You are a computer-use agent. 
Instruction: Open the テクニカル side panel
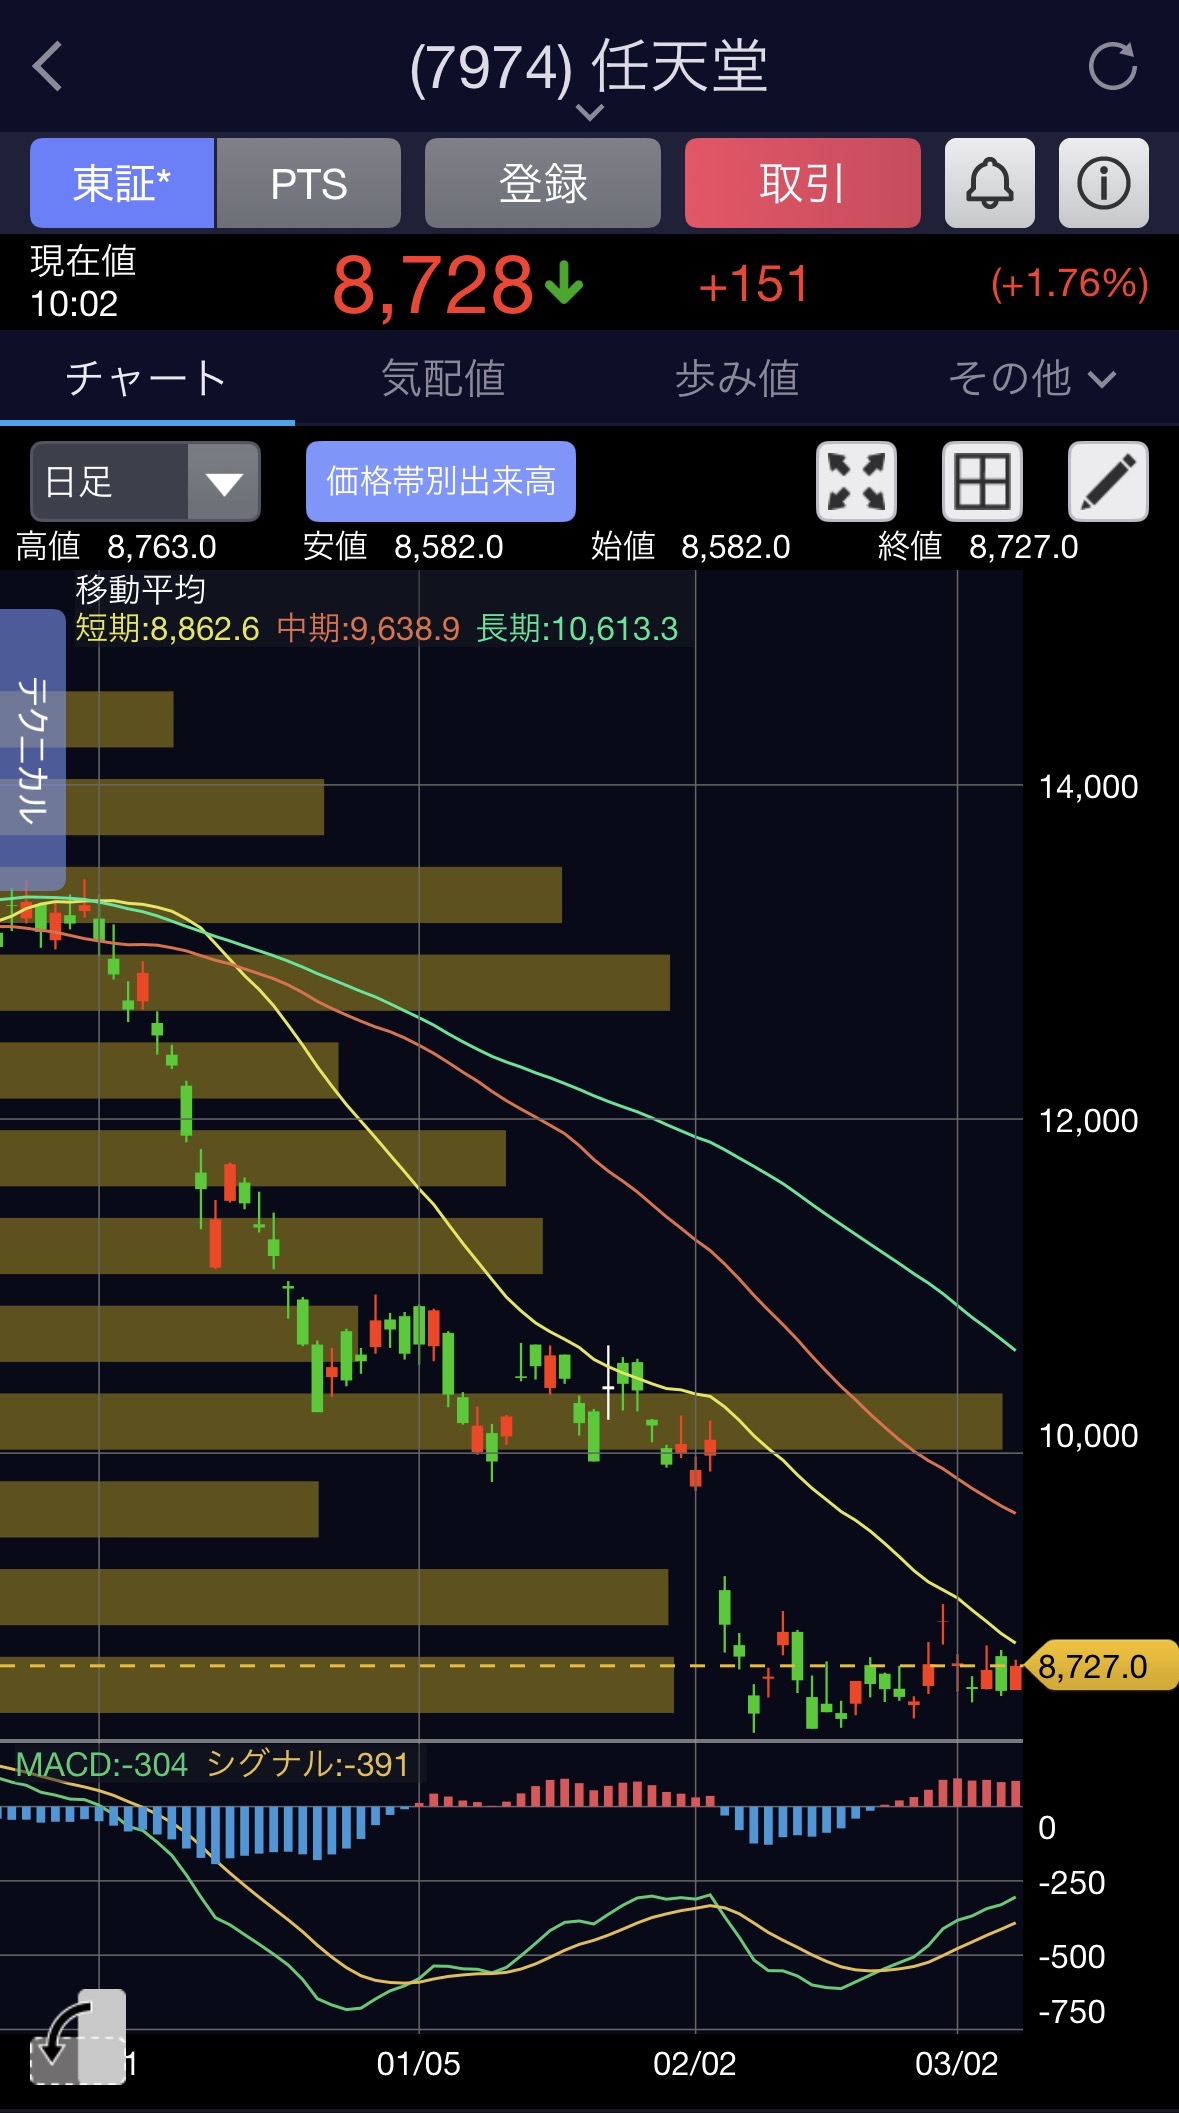point(32,749)
